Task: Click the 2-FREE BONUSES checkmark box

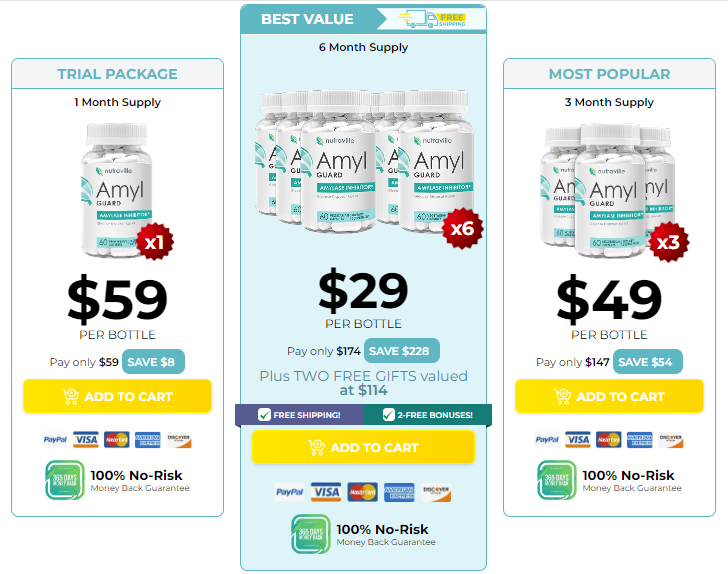Action: click(x=389, y=415)
